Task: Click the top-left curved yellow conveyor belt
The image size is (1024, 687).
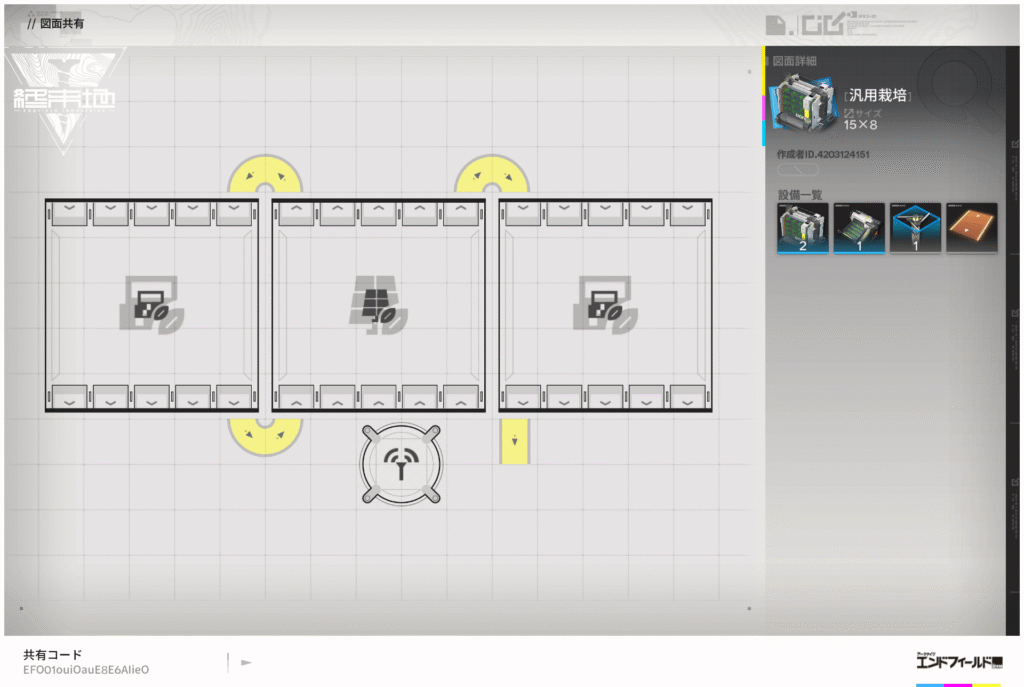Action: click(265, 174)
